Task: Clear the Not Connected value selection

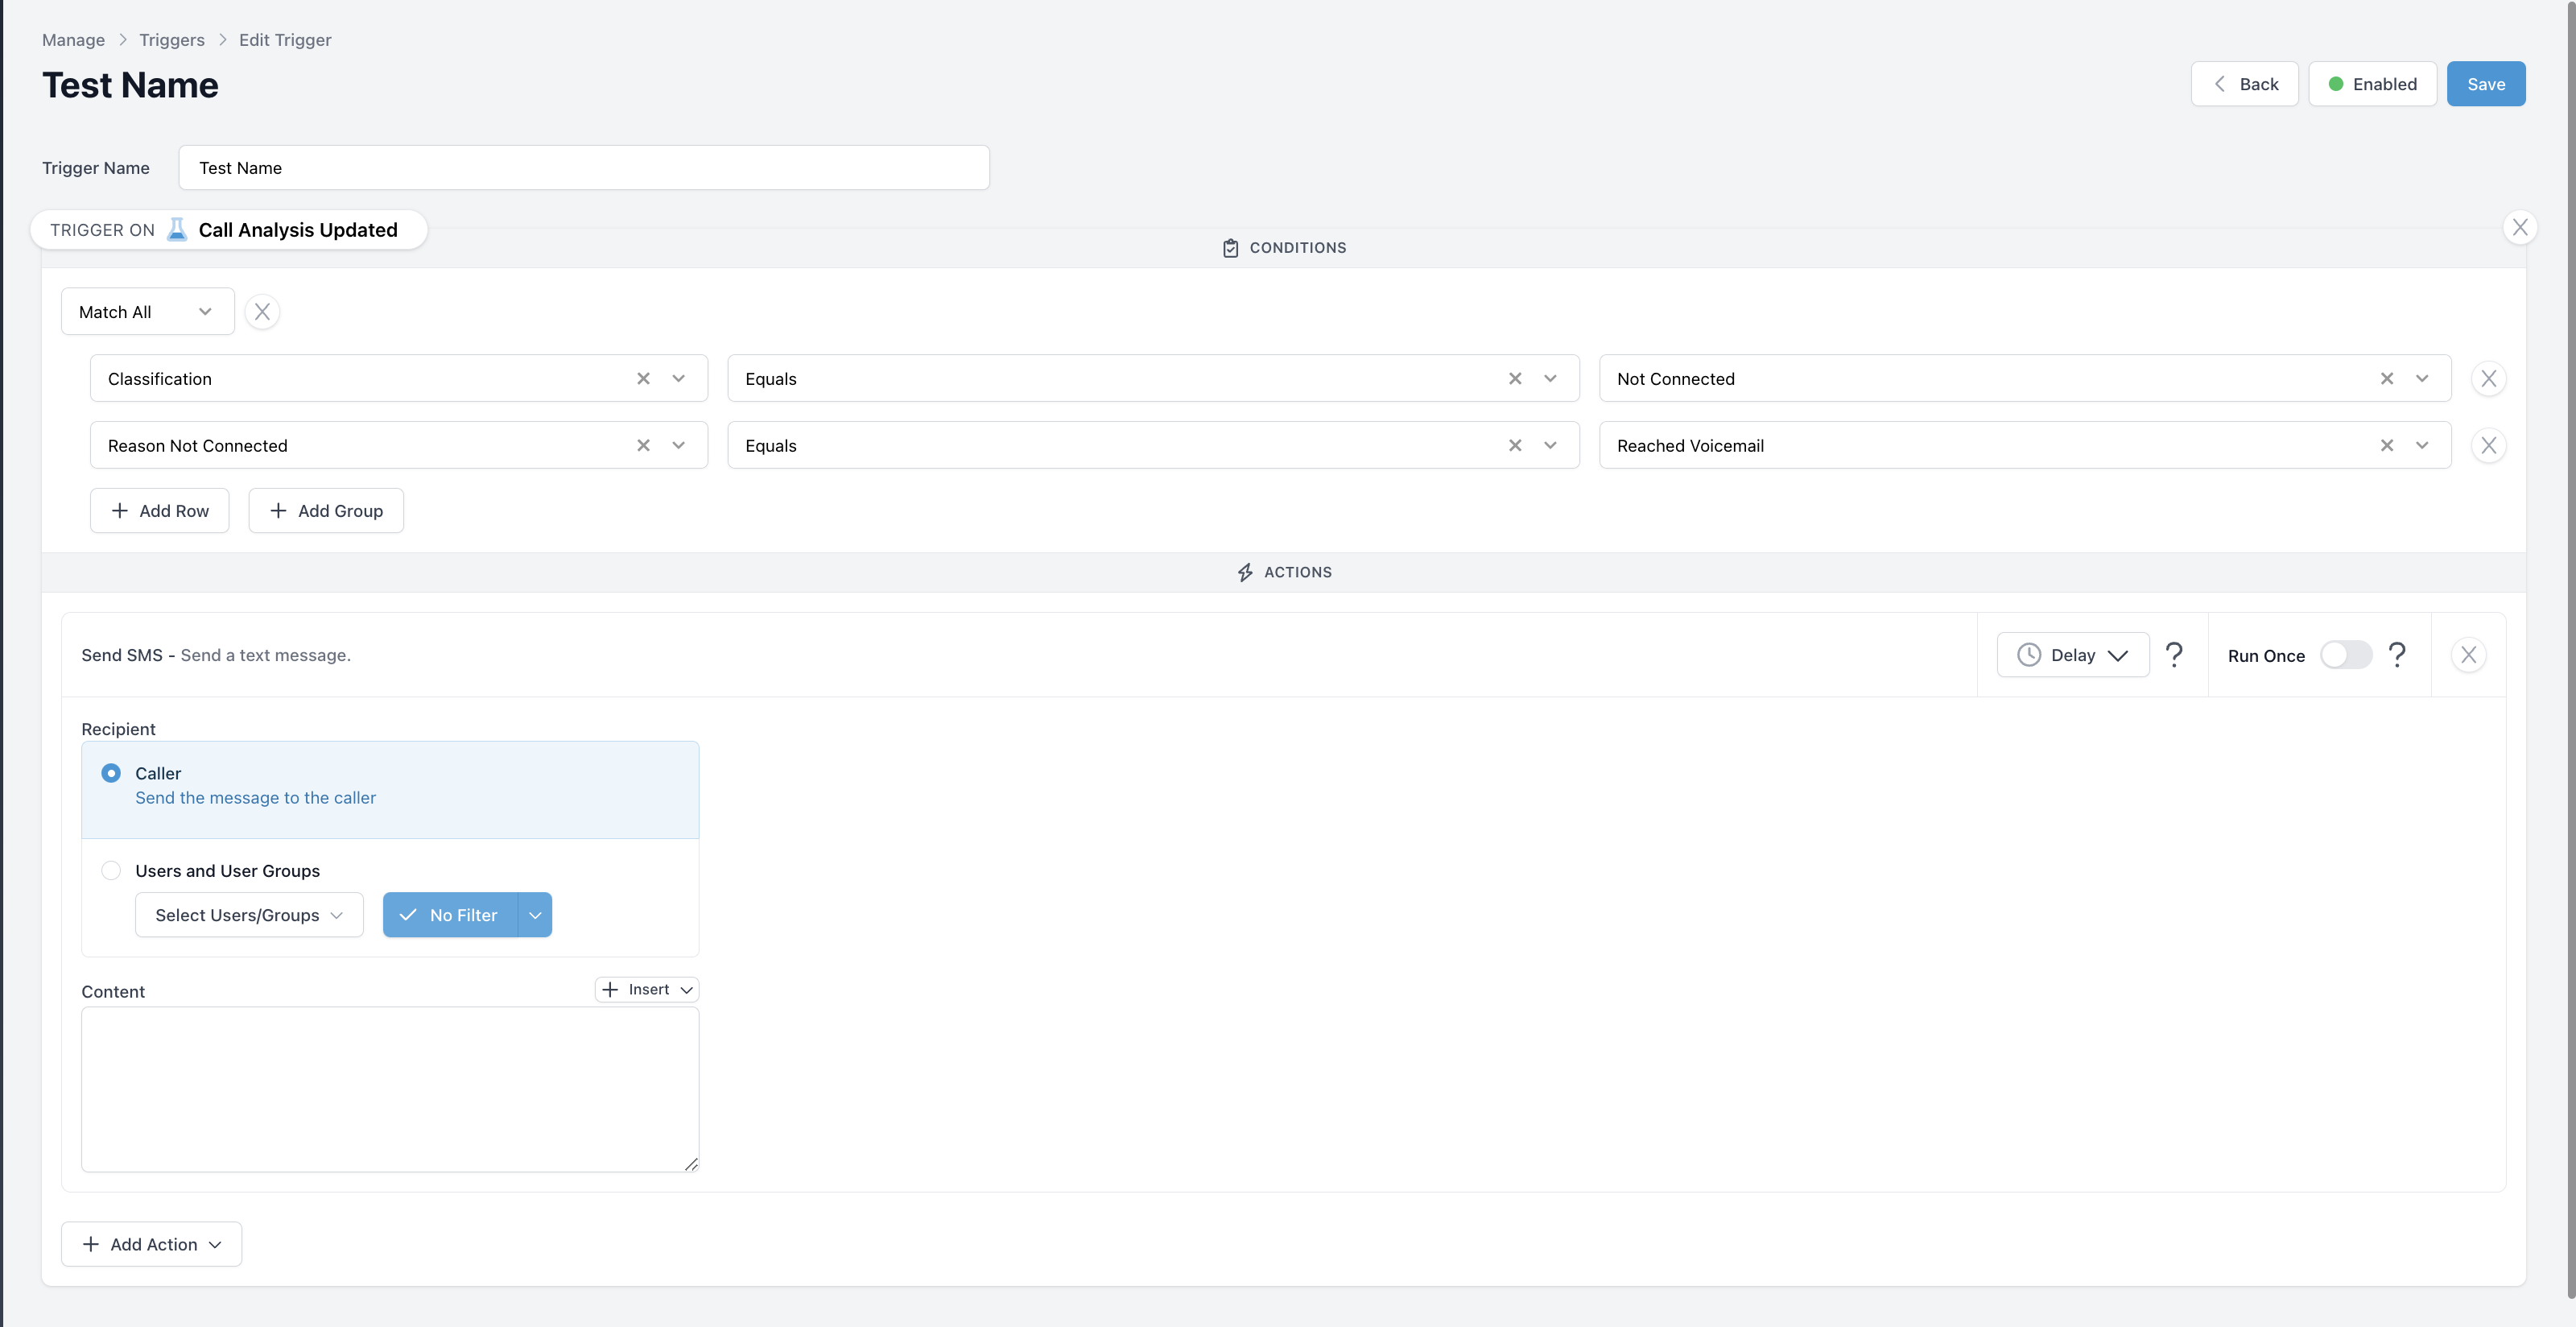Action: [2386, 379]
